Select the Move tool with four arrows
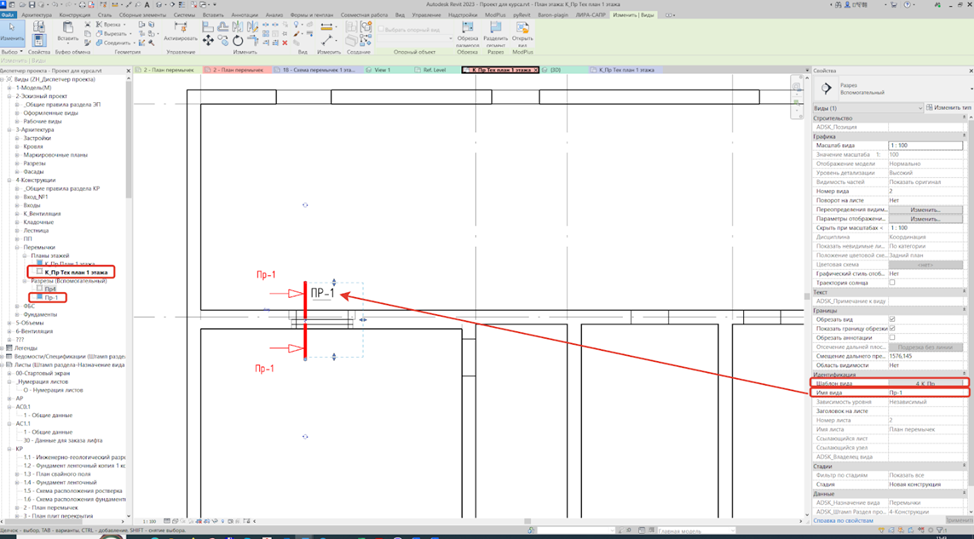 click(x=208, y=40)
